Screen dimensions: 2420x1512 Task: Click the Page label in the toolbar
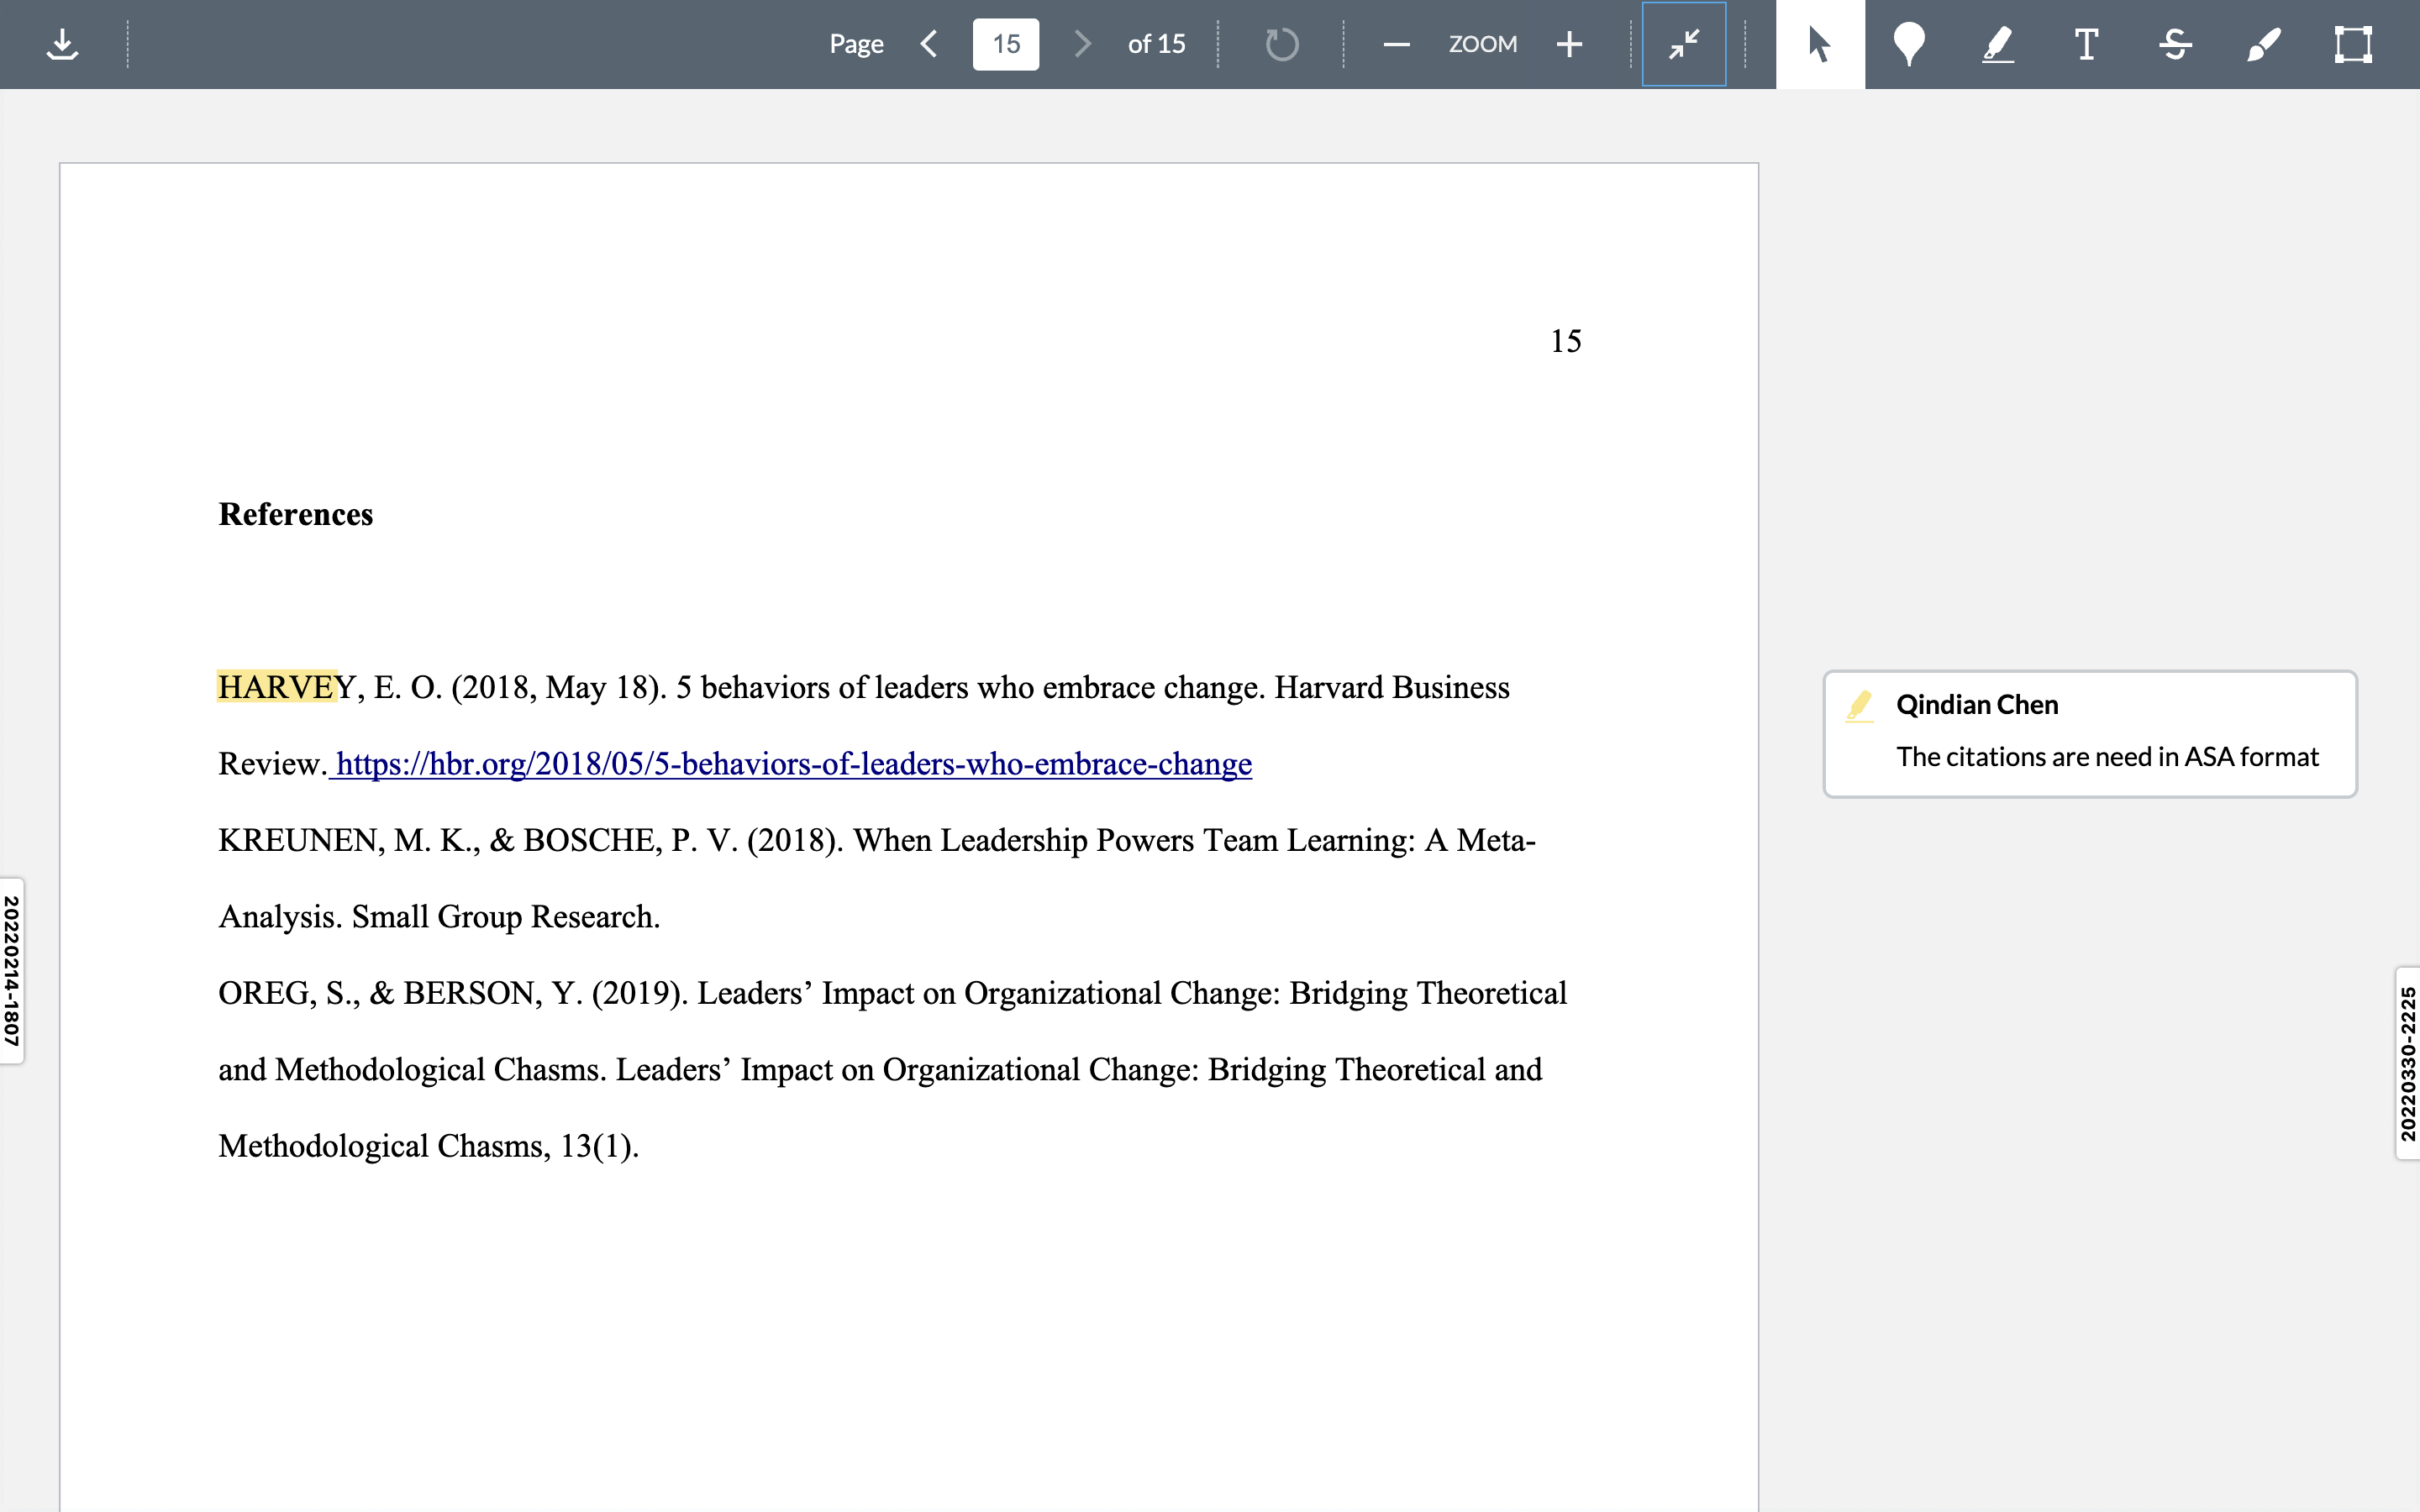pyautogui.click(x=856, y=44)
